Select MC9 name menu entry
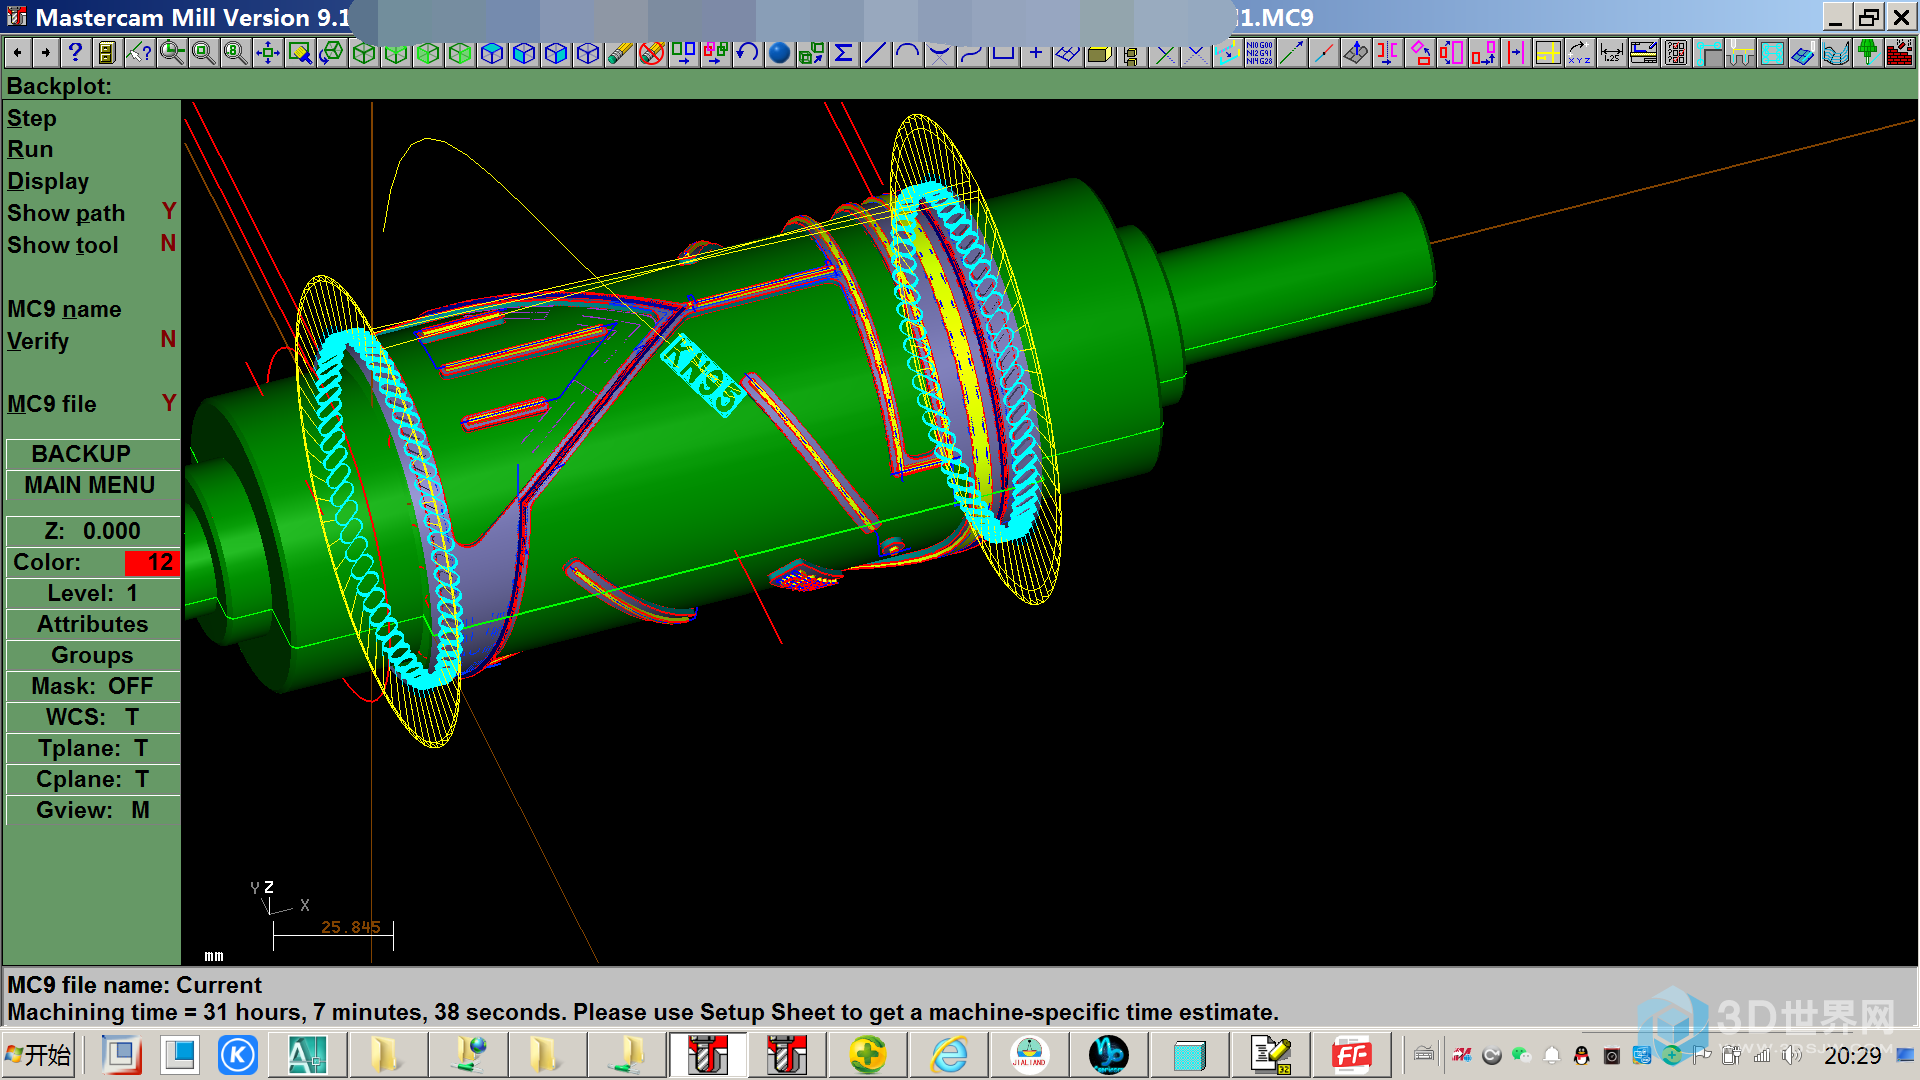 coord(64,309)
